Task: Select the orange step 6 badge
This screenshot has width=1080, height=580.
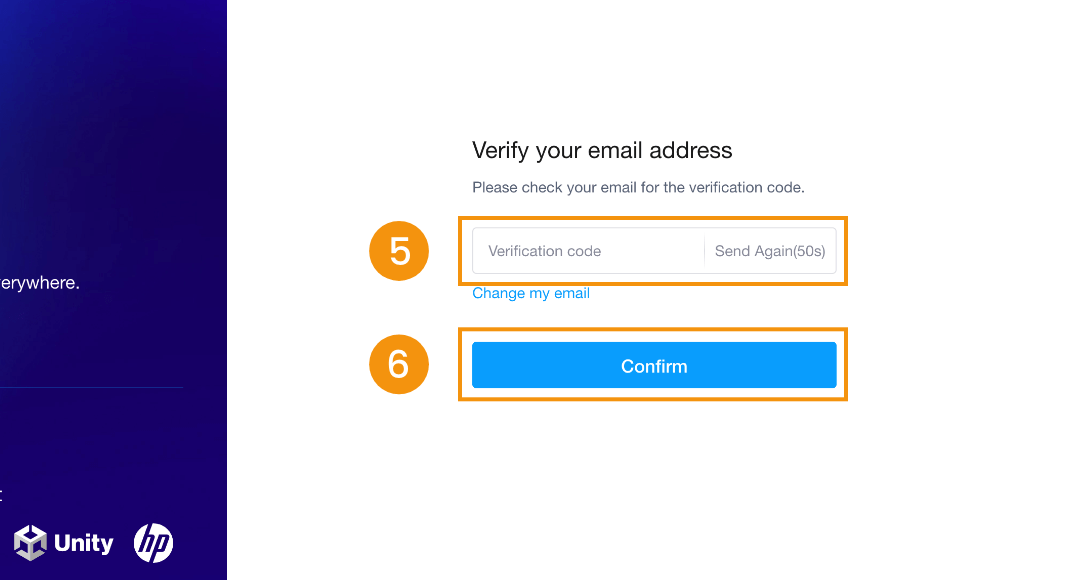Action: (399, 364)
